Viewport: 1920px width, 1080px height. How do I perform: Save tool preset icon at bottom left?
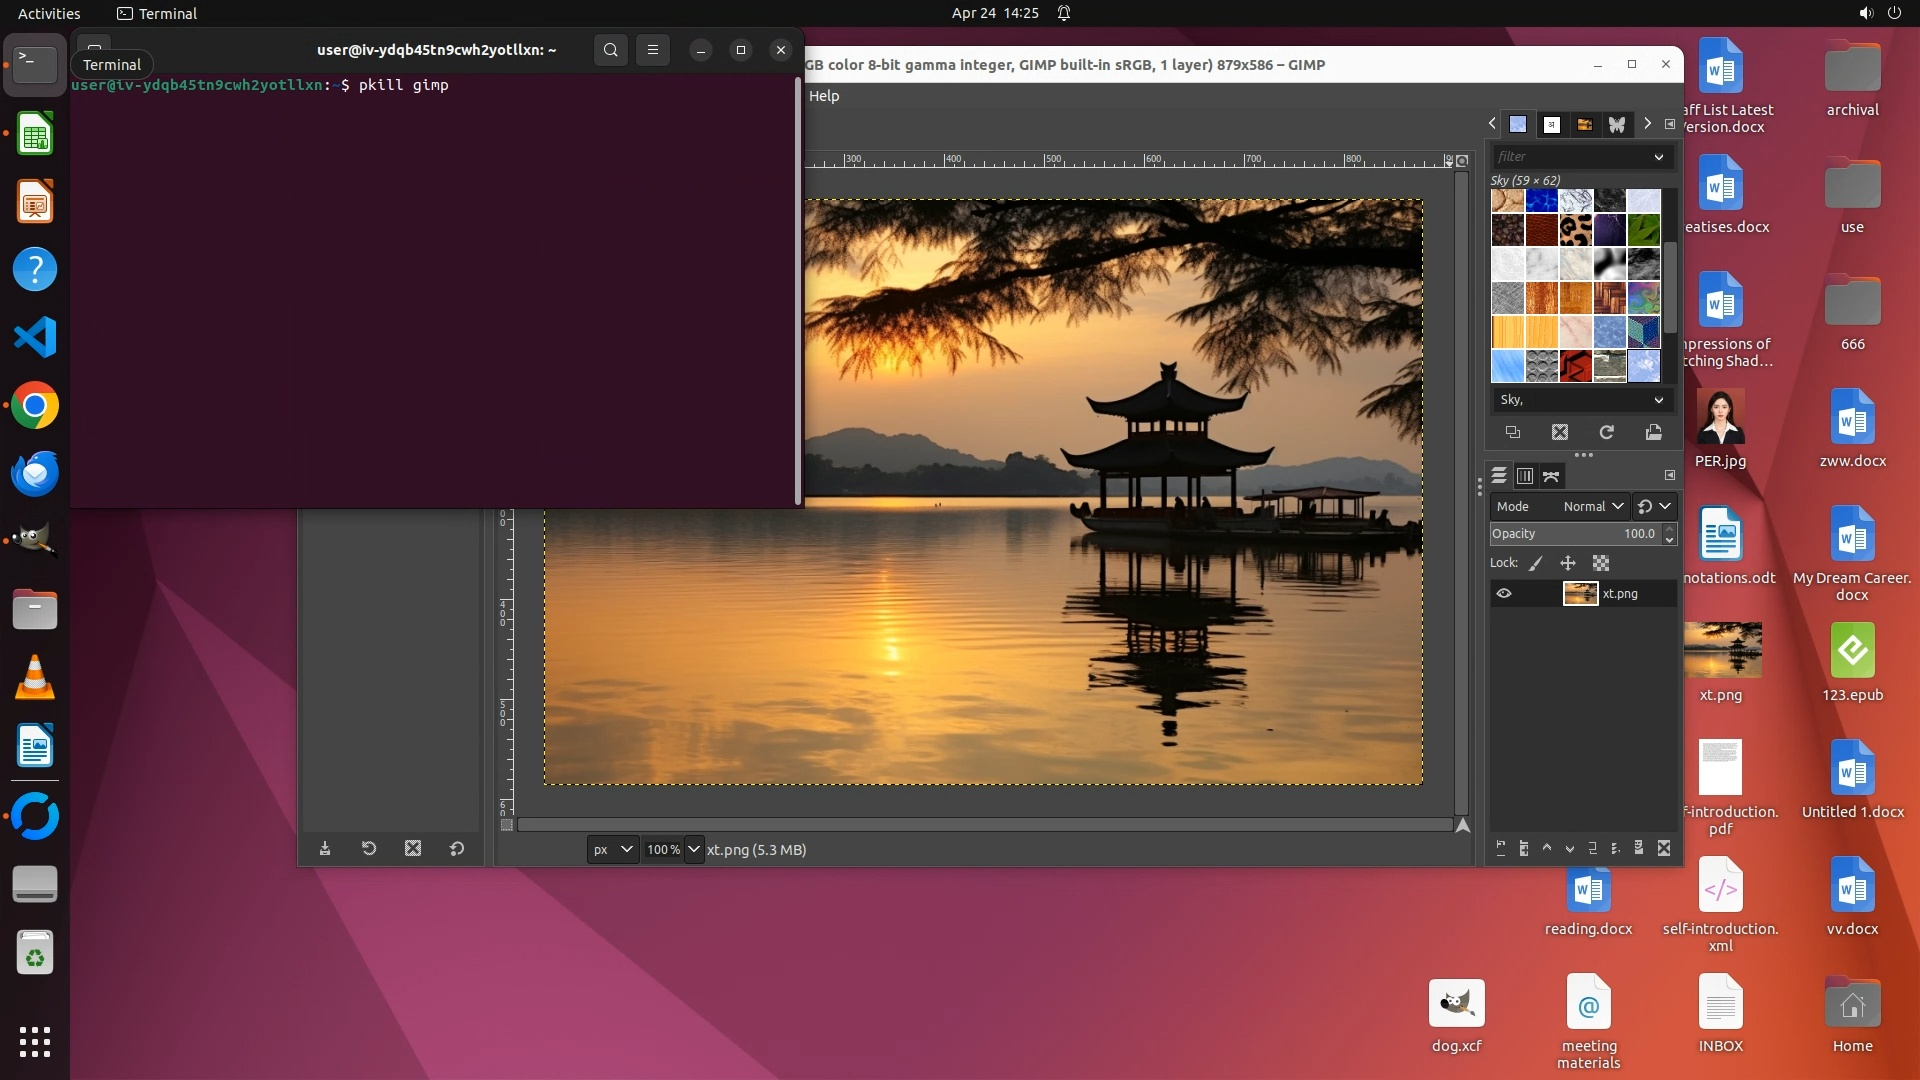click(x=325, y=848)
